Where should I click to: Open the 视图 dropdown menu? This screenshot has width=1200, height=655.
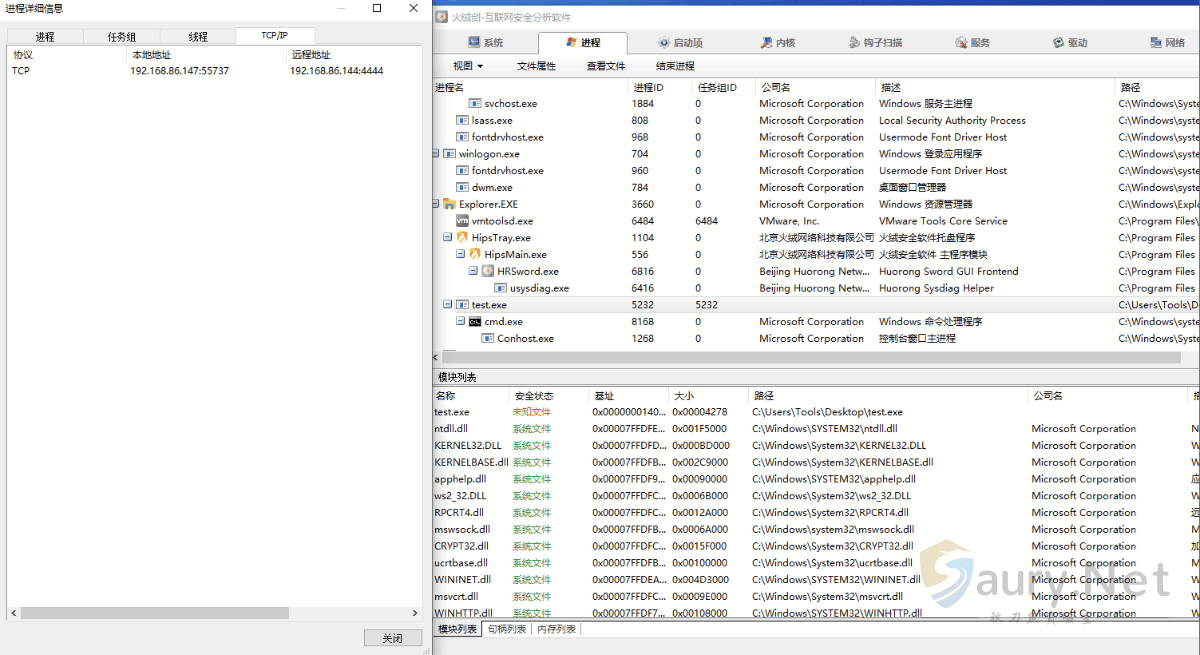click(467, 66)
